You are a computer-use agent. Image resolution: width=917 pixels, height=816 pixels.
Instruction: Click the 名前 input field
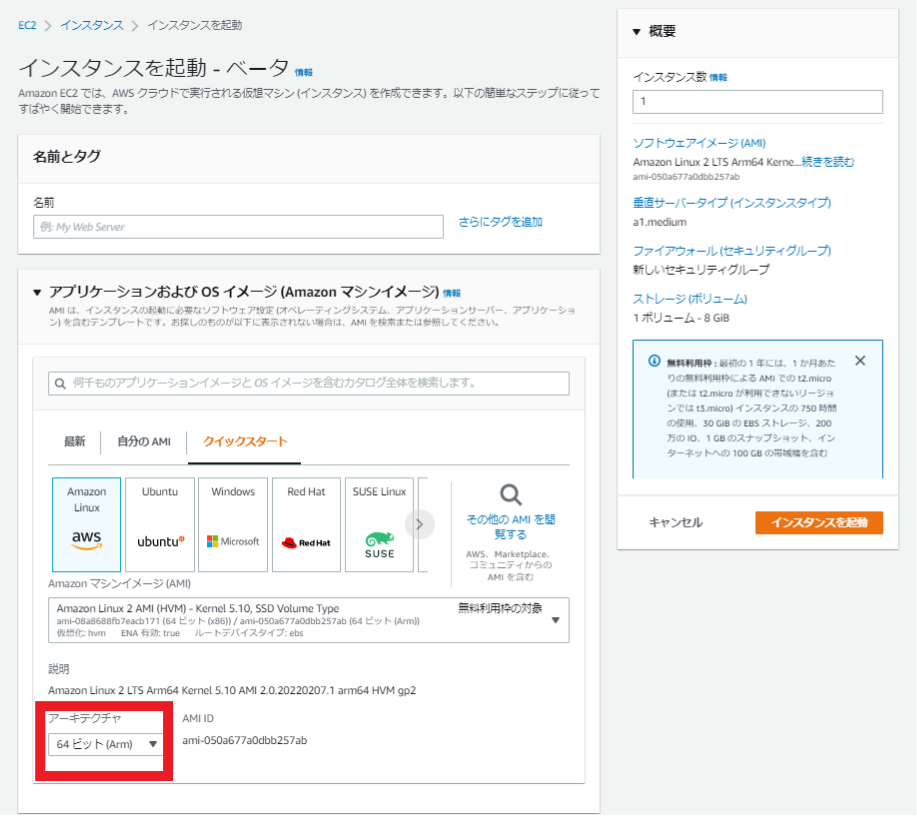[238, 227]
